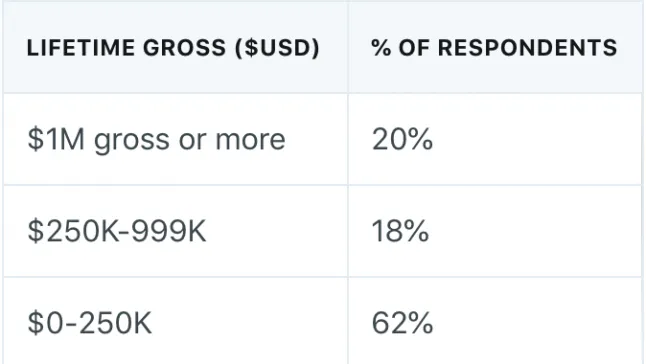The height and width of the screenshot is (364, 646).
Task: Click the word 'more' in first row
Action: pyautogui.click(x=250, y=140)
